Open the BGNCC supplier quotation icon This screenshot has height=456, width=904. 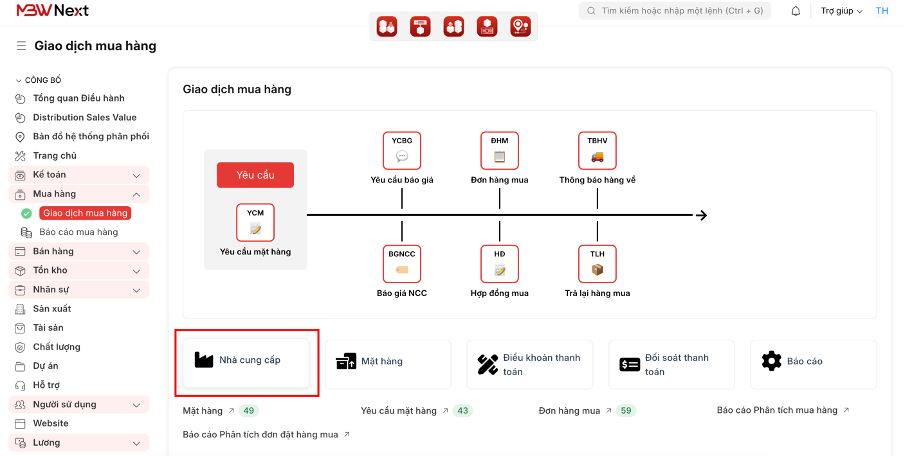402,264
